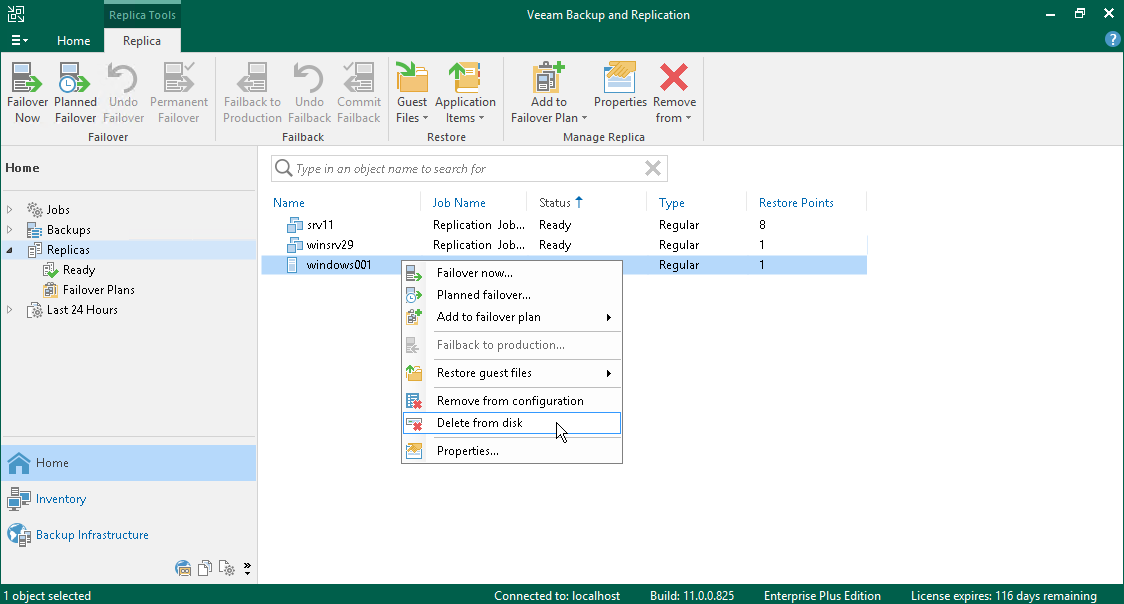Open Restore guest files submenu
Screen dimensions: 1124x604
pos(512,373)
